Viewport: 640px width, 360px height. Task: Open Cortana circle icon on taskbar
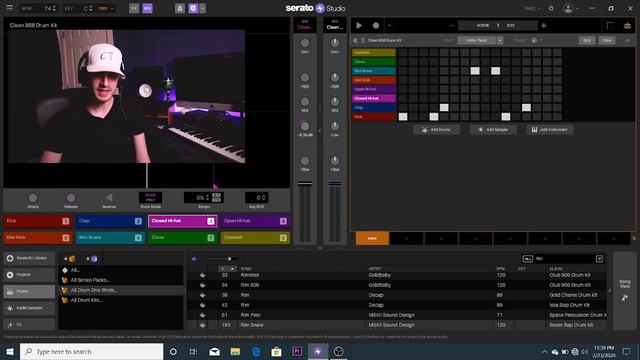(173, 351)
